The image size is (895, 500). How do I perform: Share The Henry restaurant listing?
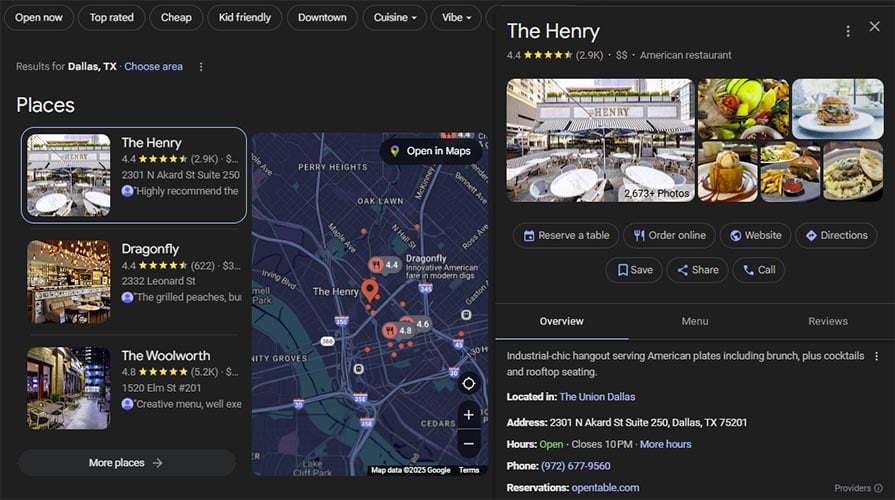697,270
